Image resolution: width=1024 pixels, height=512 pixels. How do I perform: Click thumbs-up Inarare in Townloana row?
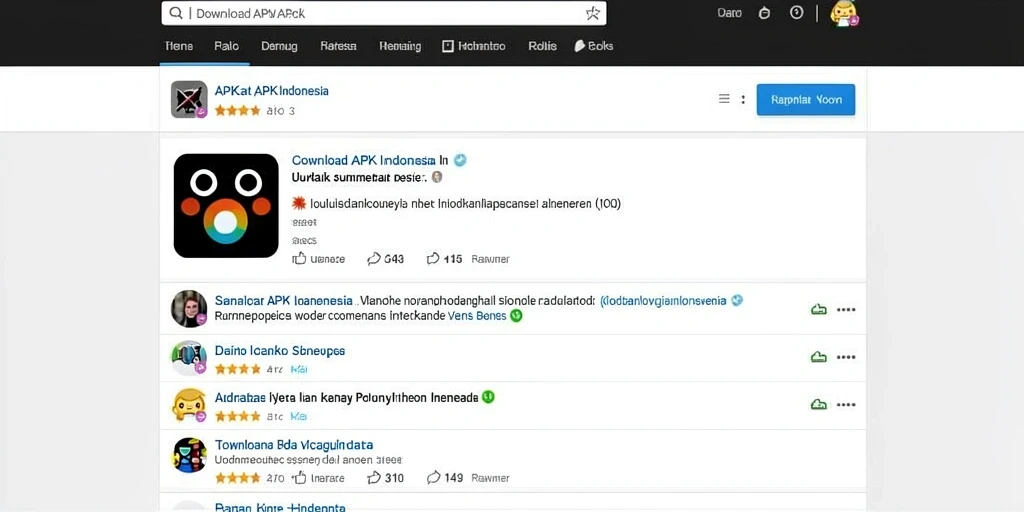point(319,477)
